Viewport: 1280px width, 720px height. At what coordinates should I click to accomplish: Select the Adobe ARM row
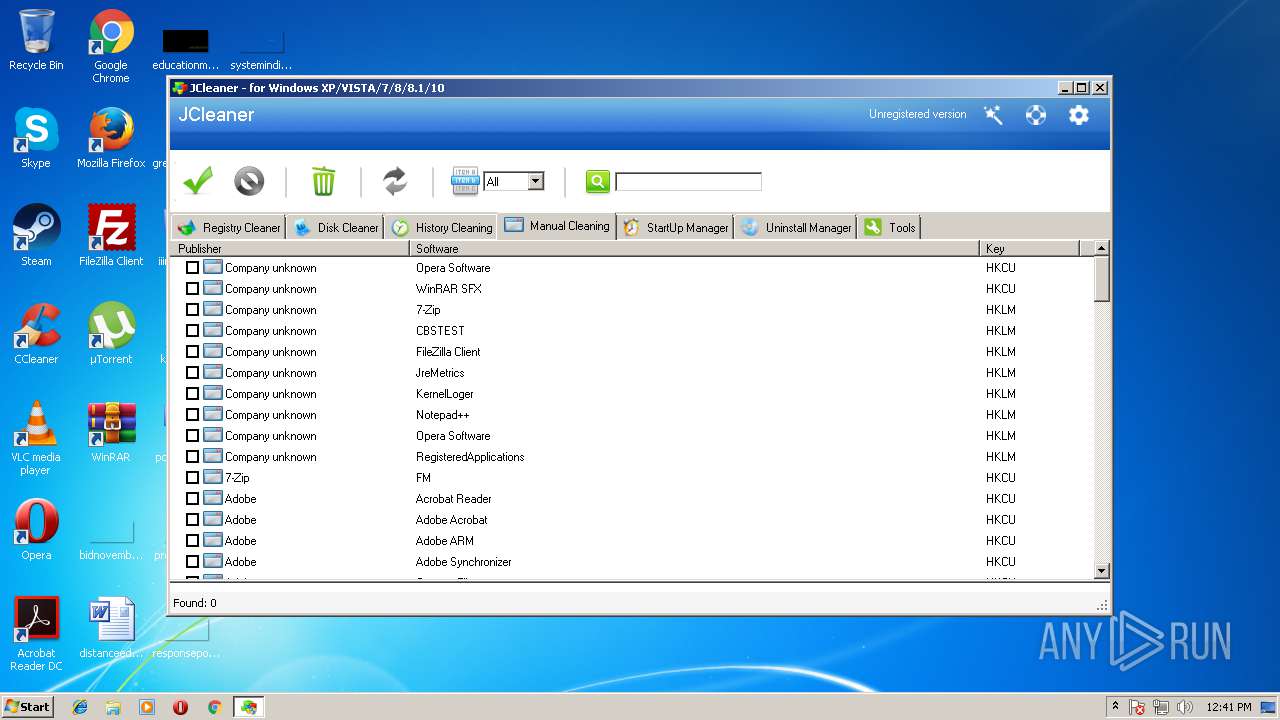[632, 541]
